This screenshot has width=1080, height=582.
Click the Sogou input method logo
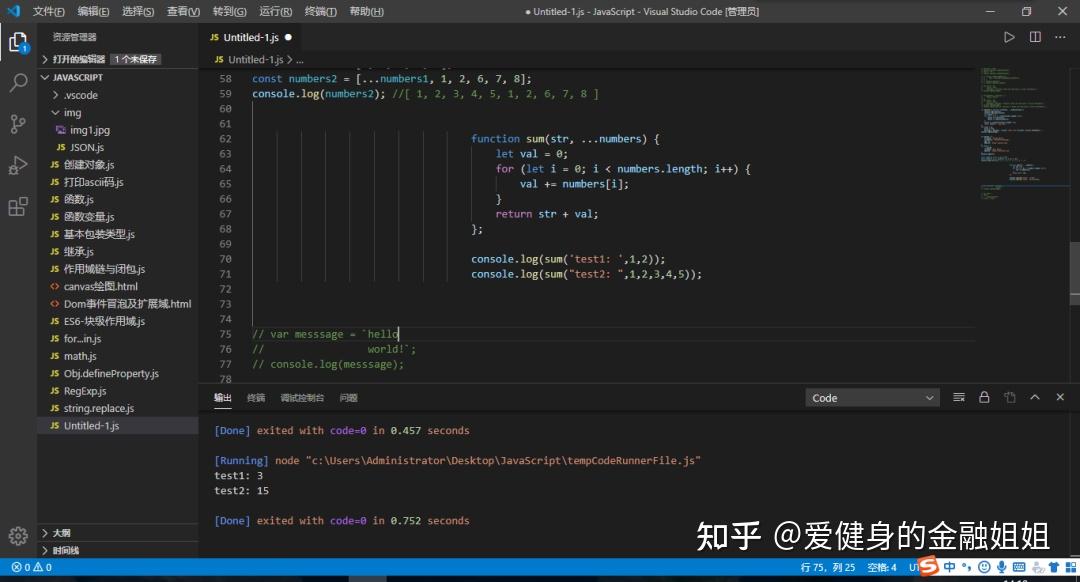[x=928, y=566]
